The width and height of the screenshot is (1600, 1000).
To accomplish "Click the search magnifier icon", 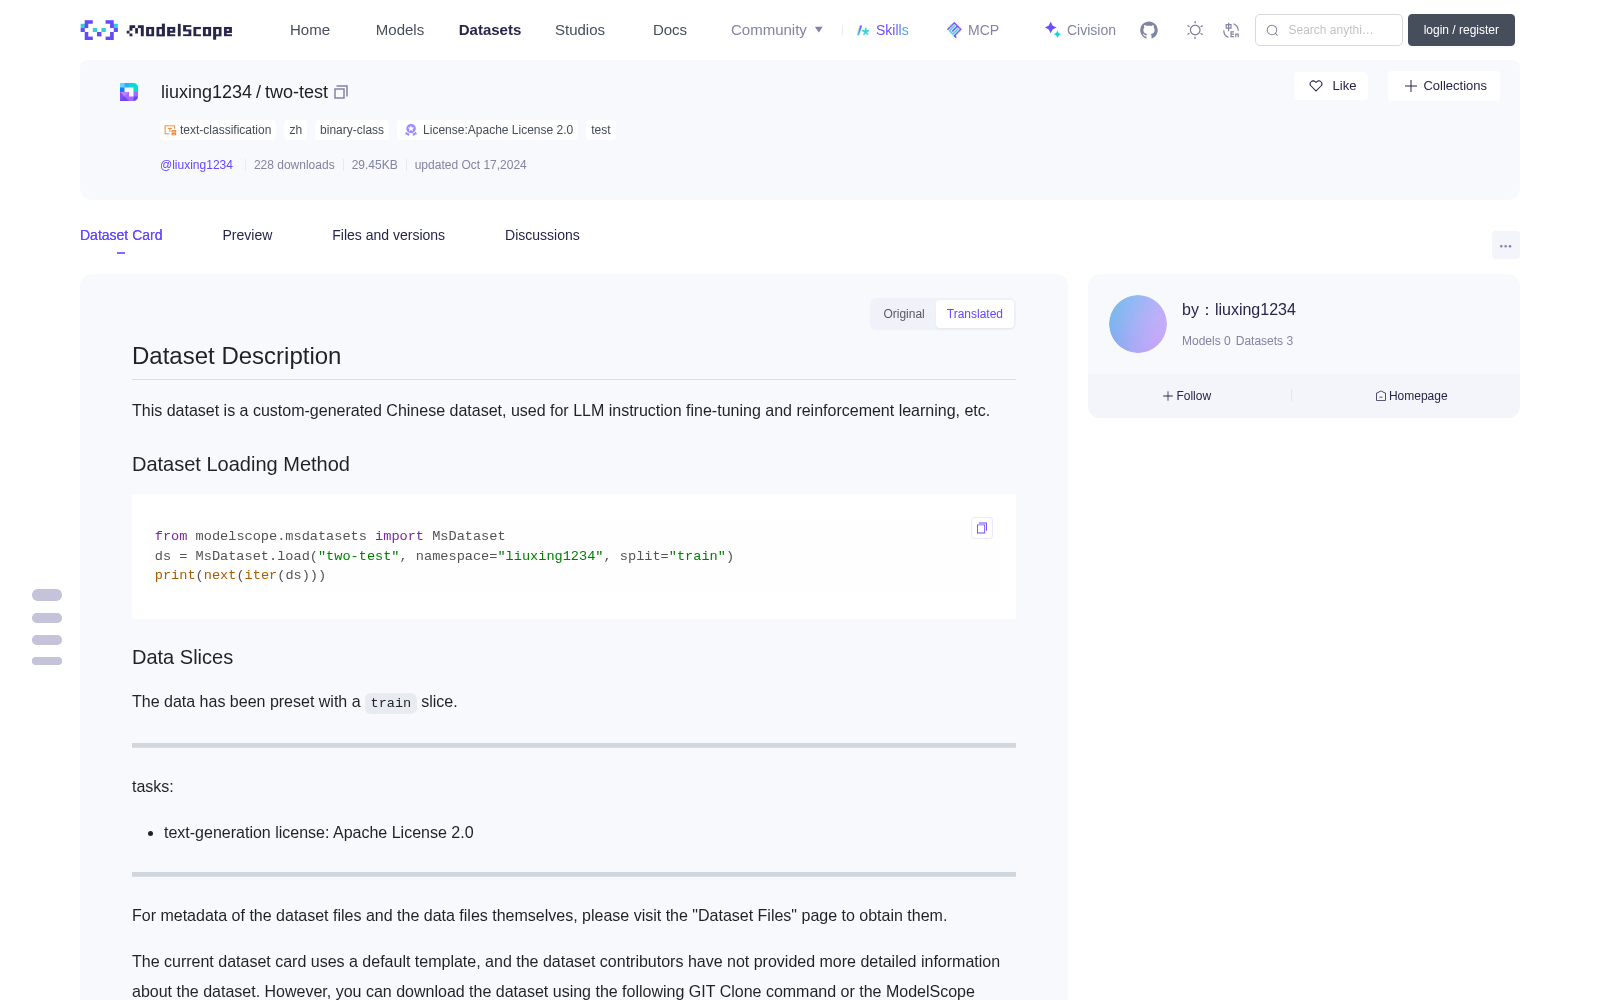I will [x=1272, y=30].
